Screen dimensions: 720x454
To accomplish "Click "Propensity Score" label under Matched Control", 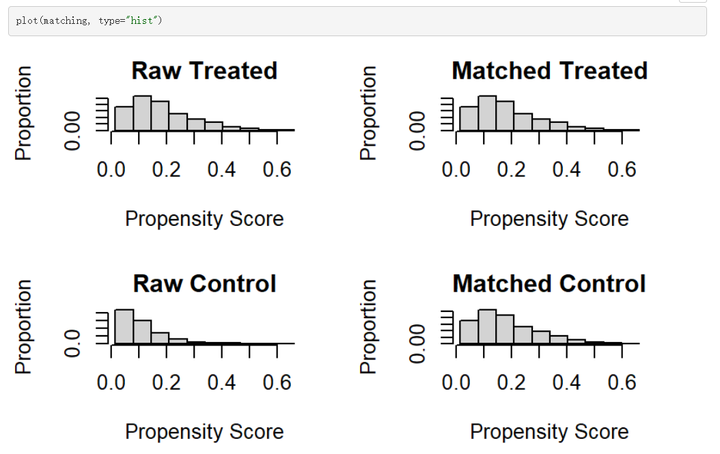I will pyautogui.click(x=549, y=432).
